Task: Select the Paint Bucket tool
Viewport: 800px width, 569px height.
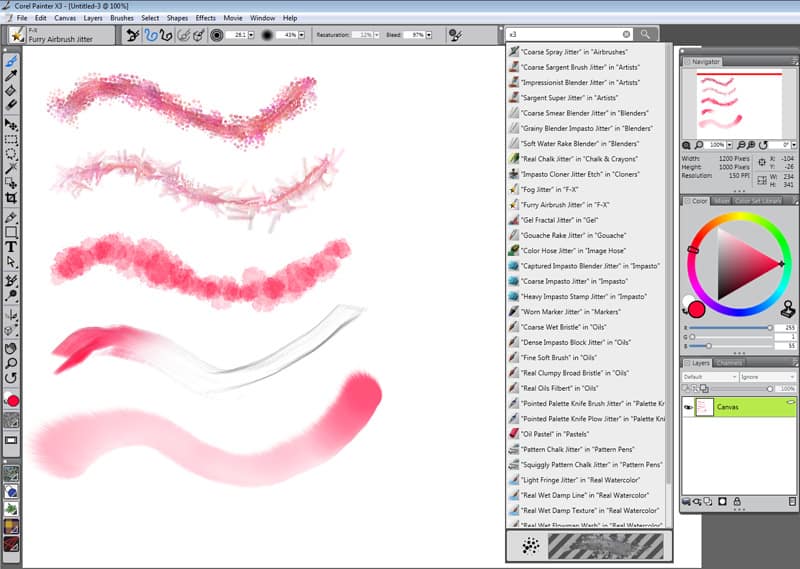Action: [x=11, y=90]
